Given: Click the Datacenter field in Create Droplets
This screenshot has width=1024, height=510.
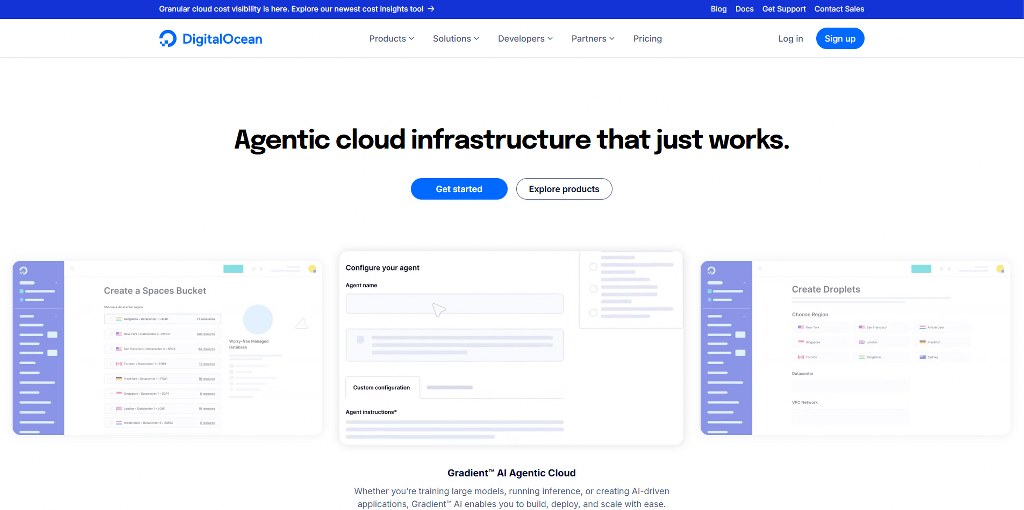Looking at the screenshot, I should pos(851,386).
